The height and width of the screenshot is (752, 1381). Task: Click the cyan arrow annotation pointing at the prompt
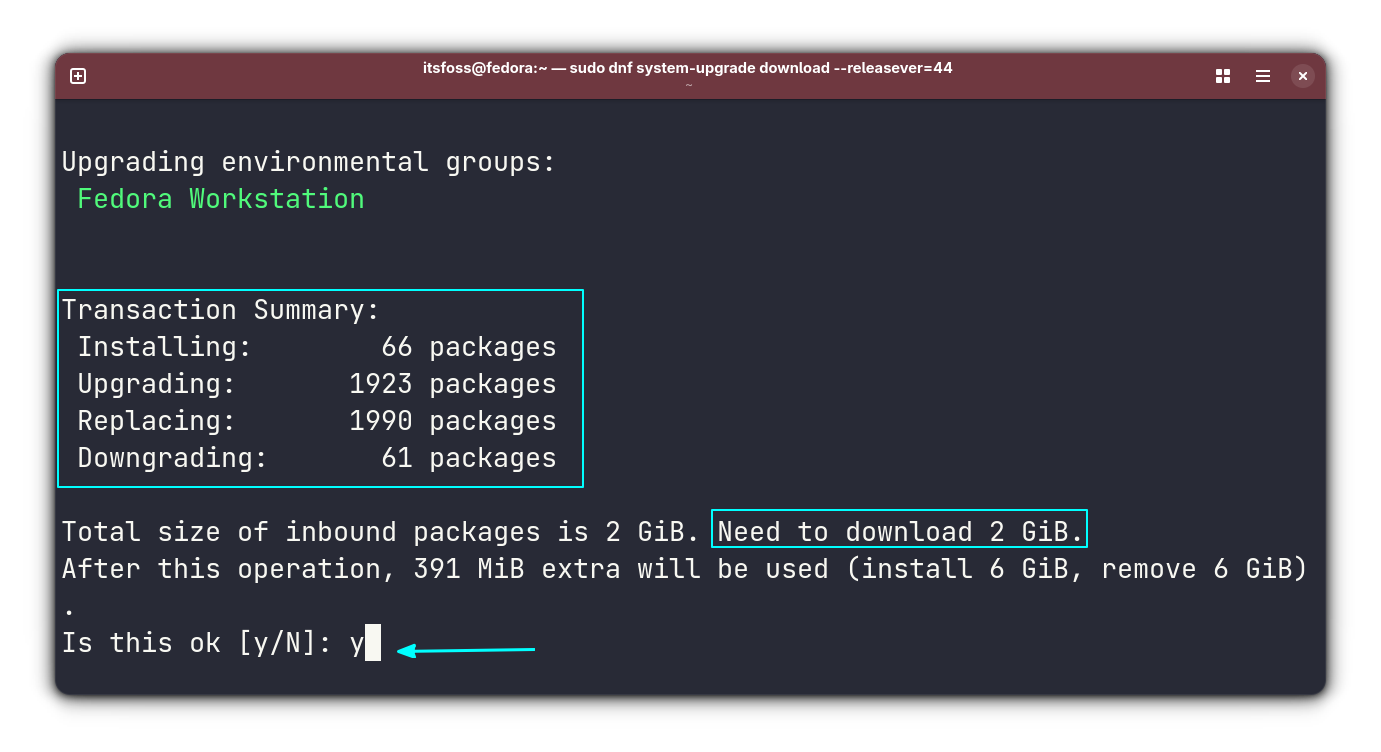465,650
